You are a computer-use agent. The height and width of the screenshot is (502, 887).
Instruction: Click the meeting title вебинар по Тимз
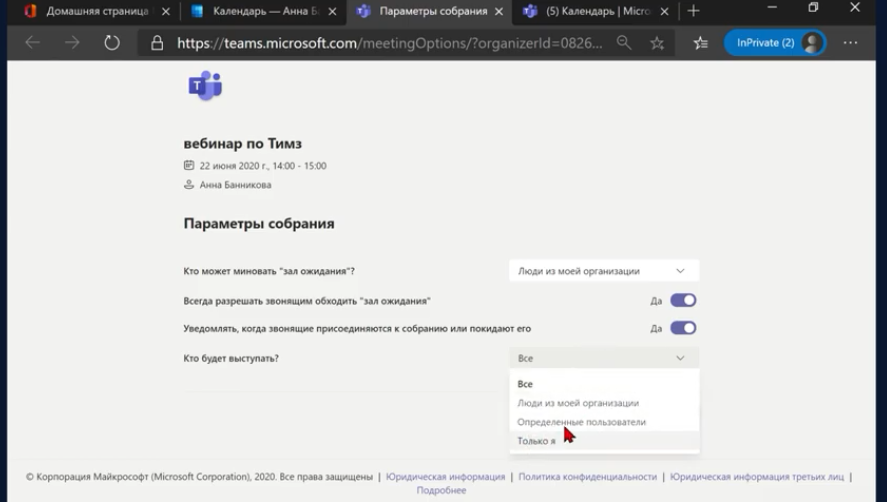point(243,144)
